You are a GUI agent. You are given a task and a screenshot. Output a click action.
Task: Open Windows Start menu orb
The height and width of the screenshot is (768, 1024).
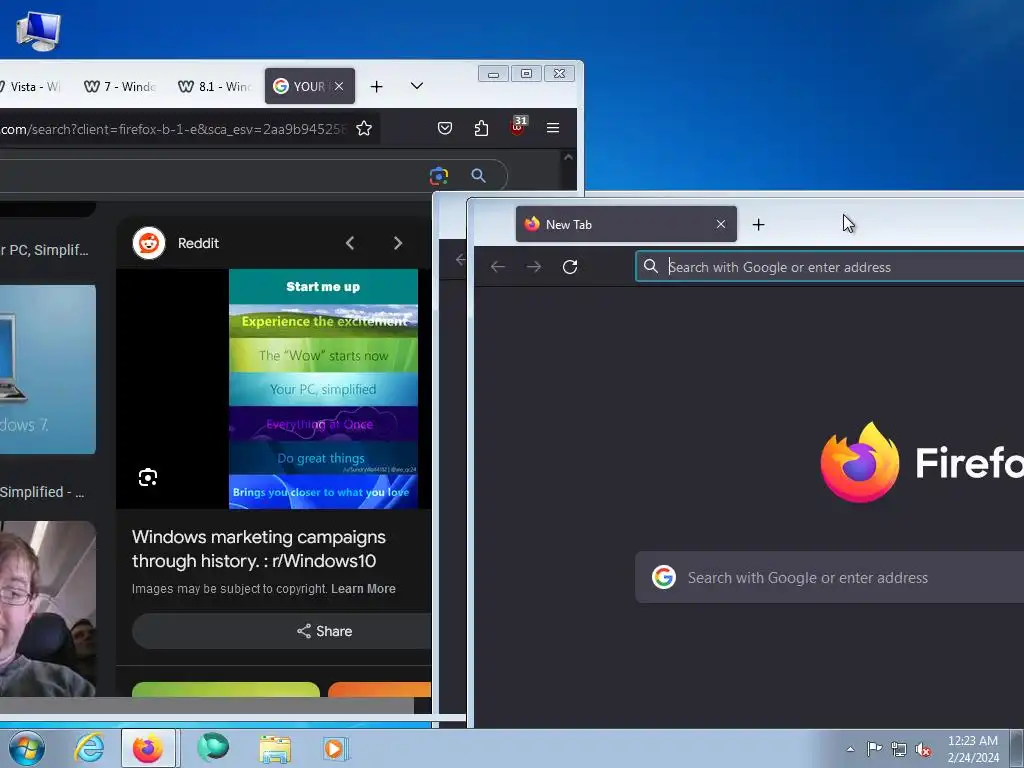coord(27,748)
